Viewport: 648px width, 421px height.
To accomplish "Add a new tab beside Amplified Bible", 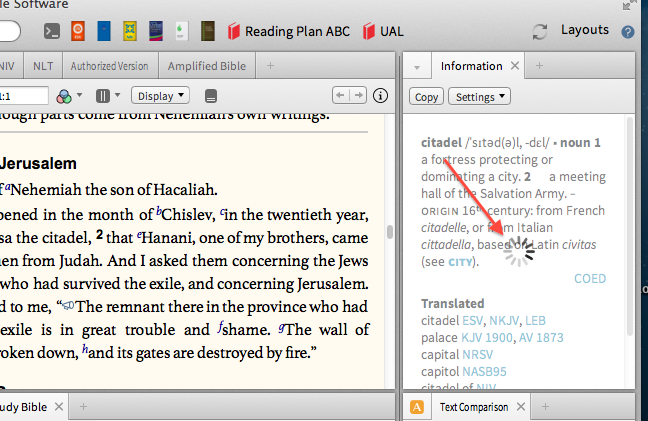I will coord(270,66).
